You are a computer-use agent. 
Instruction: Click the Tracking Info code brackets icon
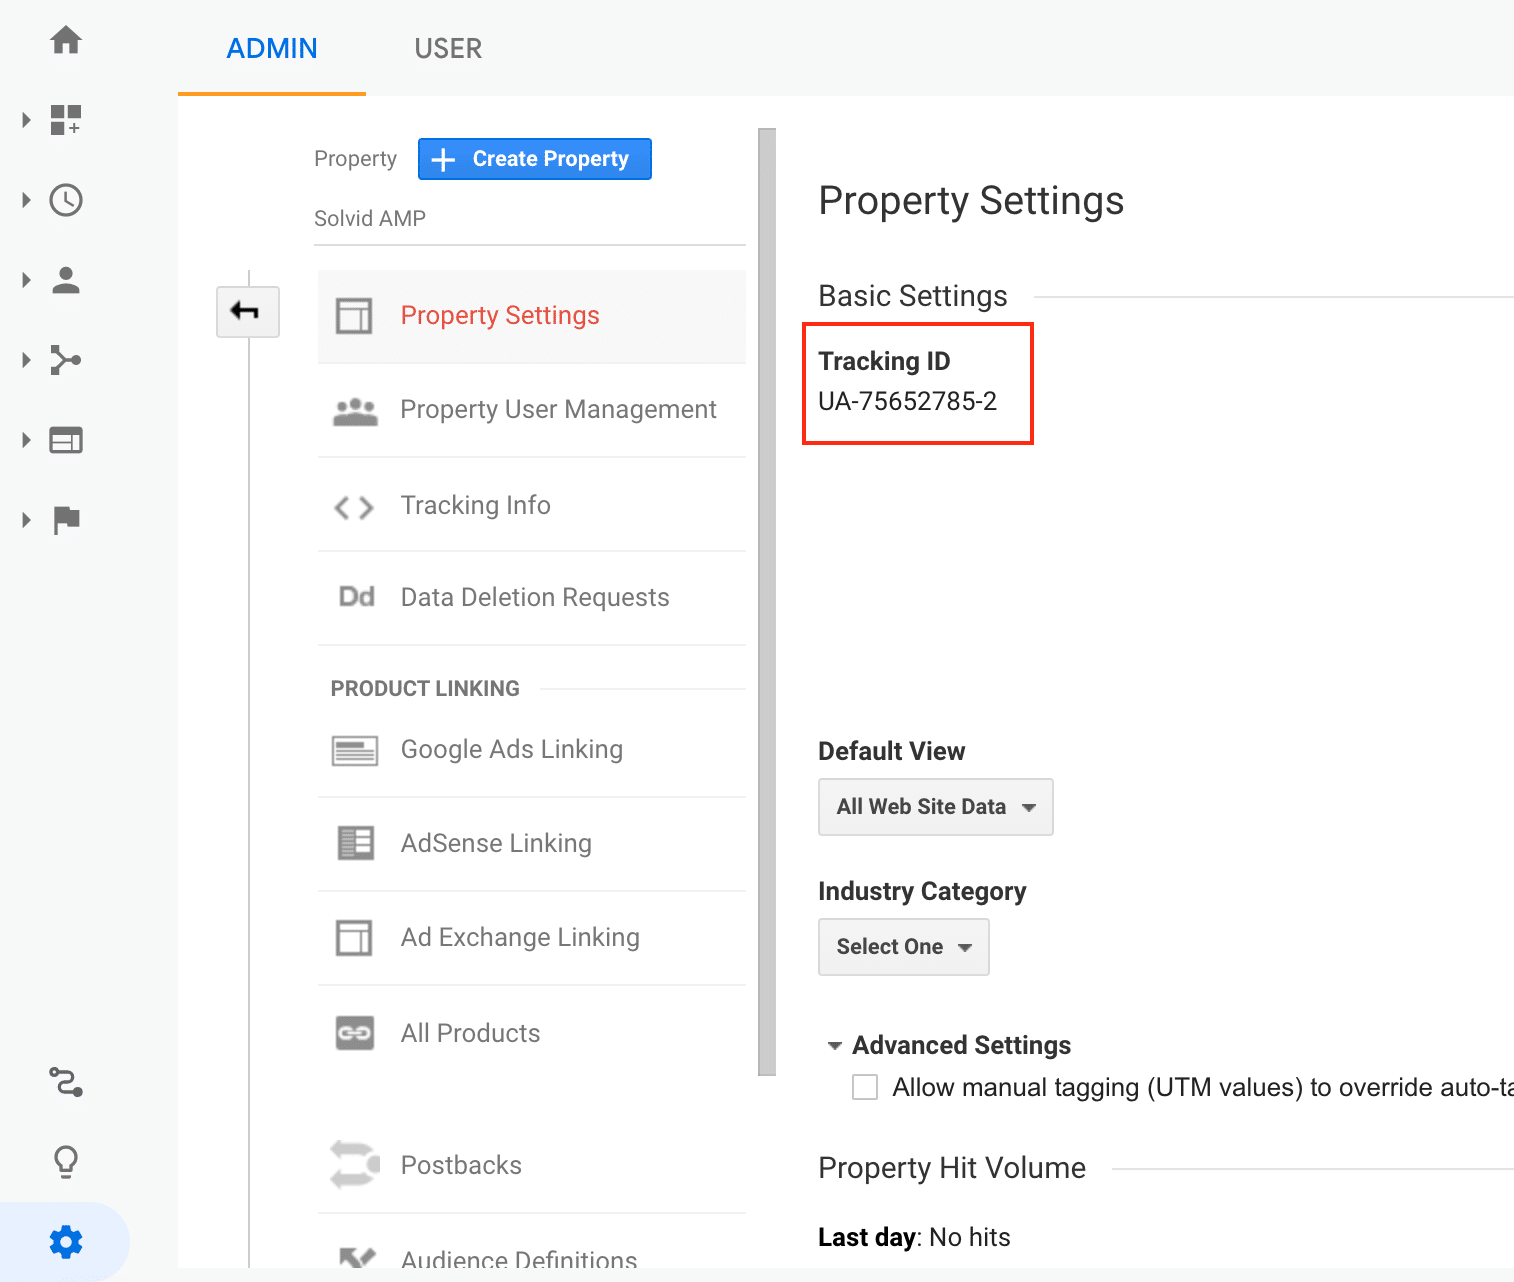click(354, 508)
